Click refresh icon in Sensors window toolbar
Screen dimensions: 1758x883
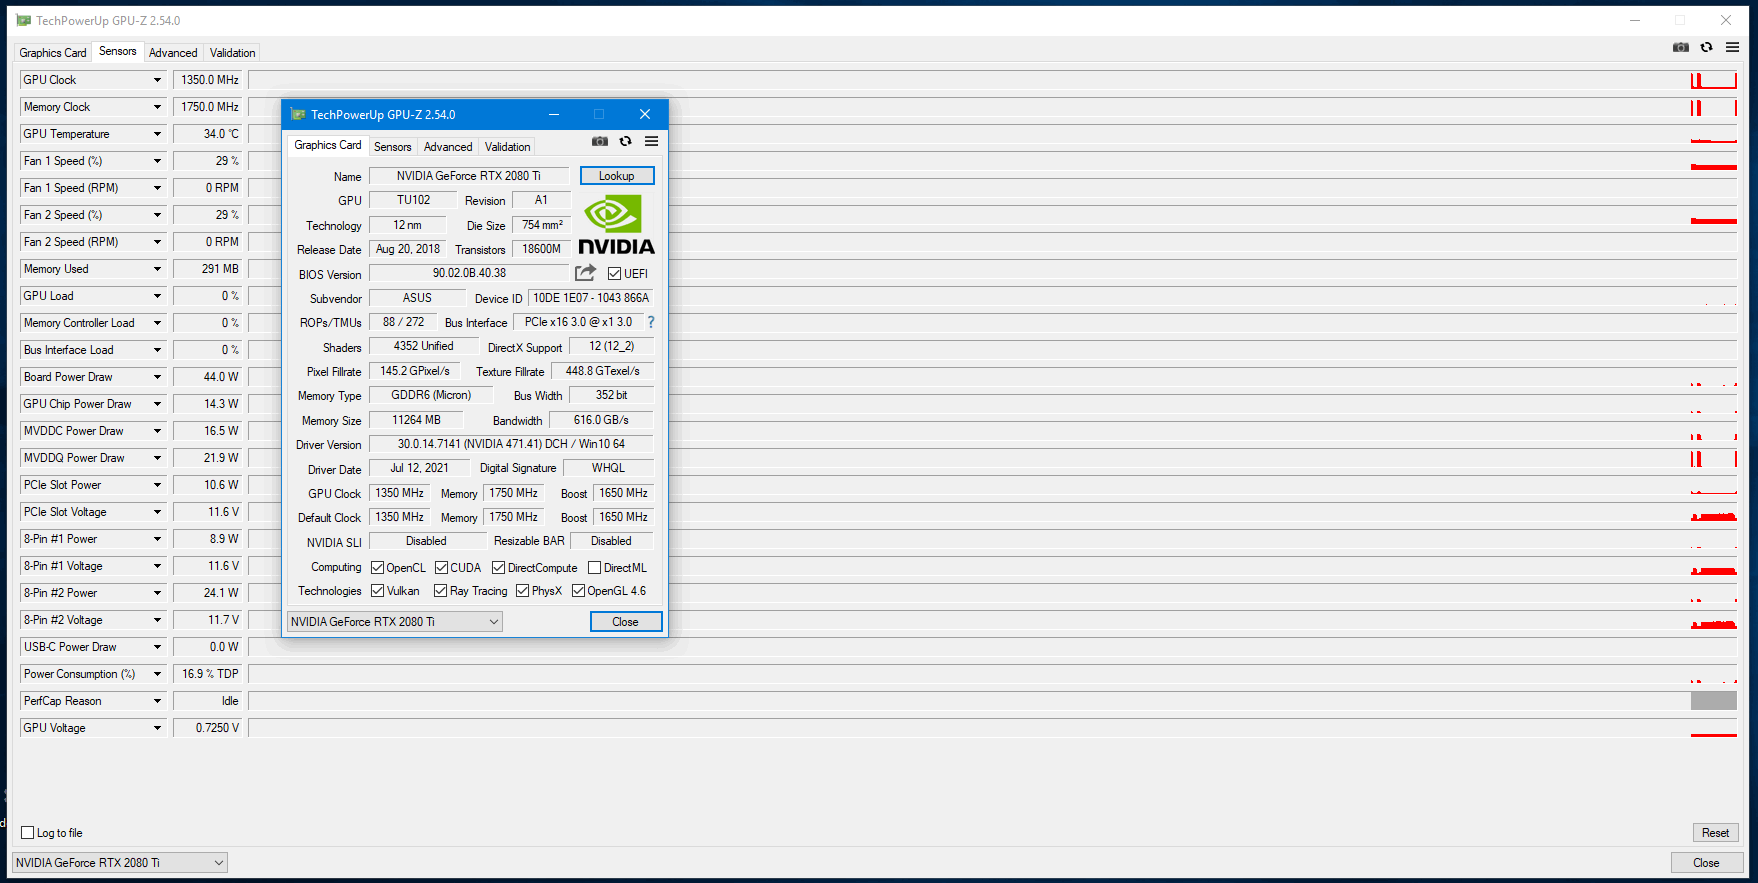1707,47
